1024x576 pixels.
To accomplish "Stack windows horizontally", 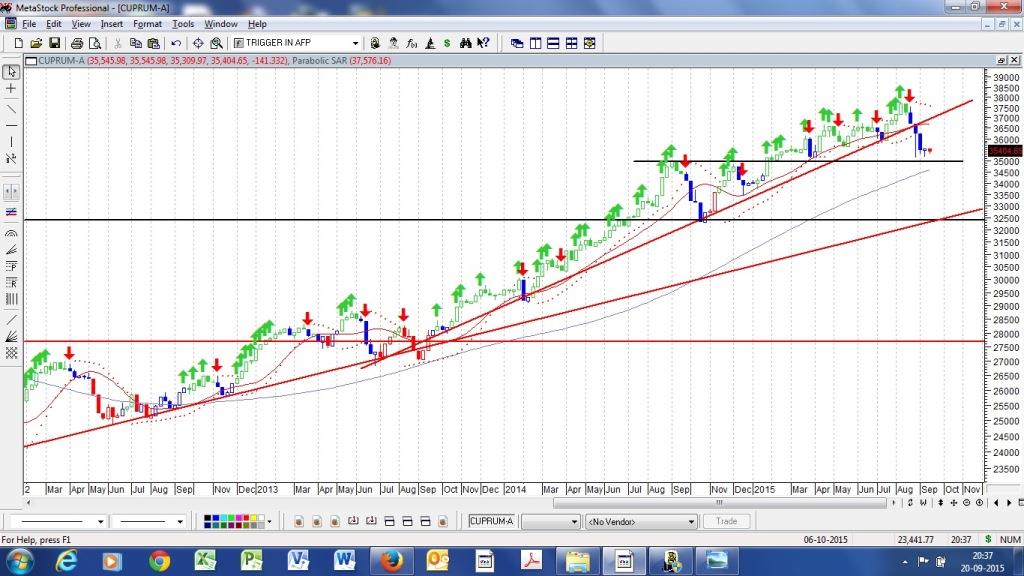I will [x=553, y=43].
